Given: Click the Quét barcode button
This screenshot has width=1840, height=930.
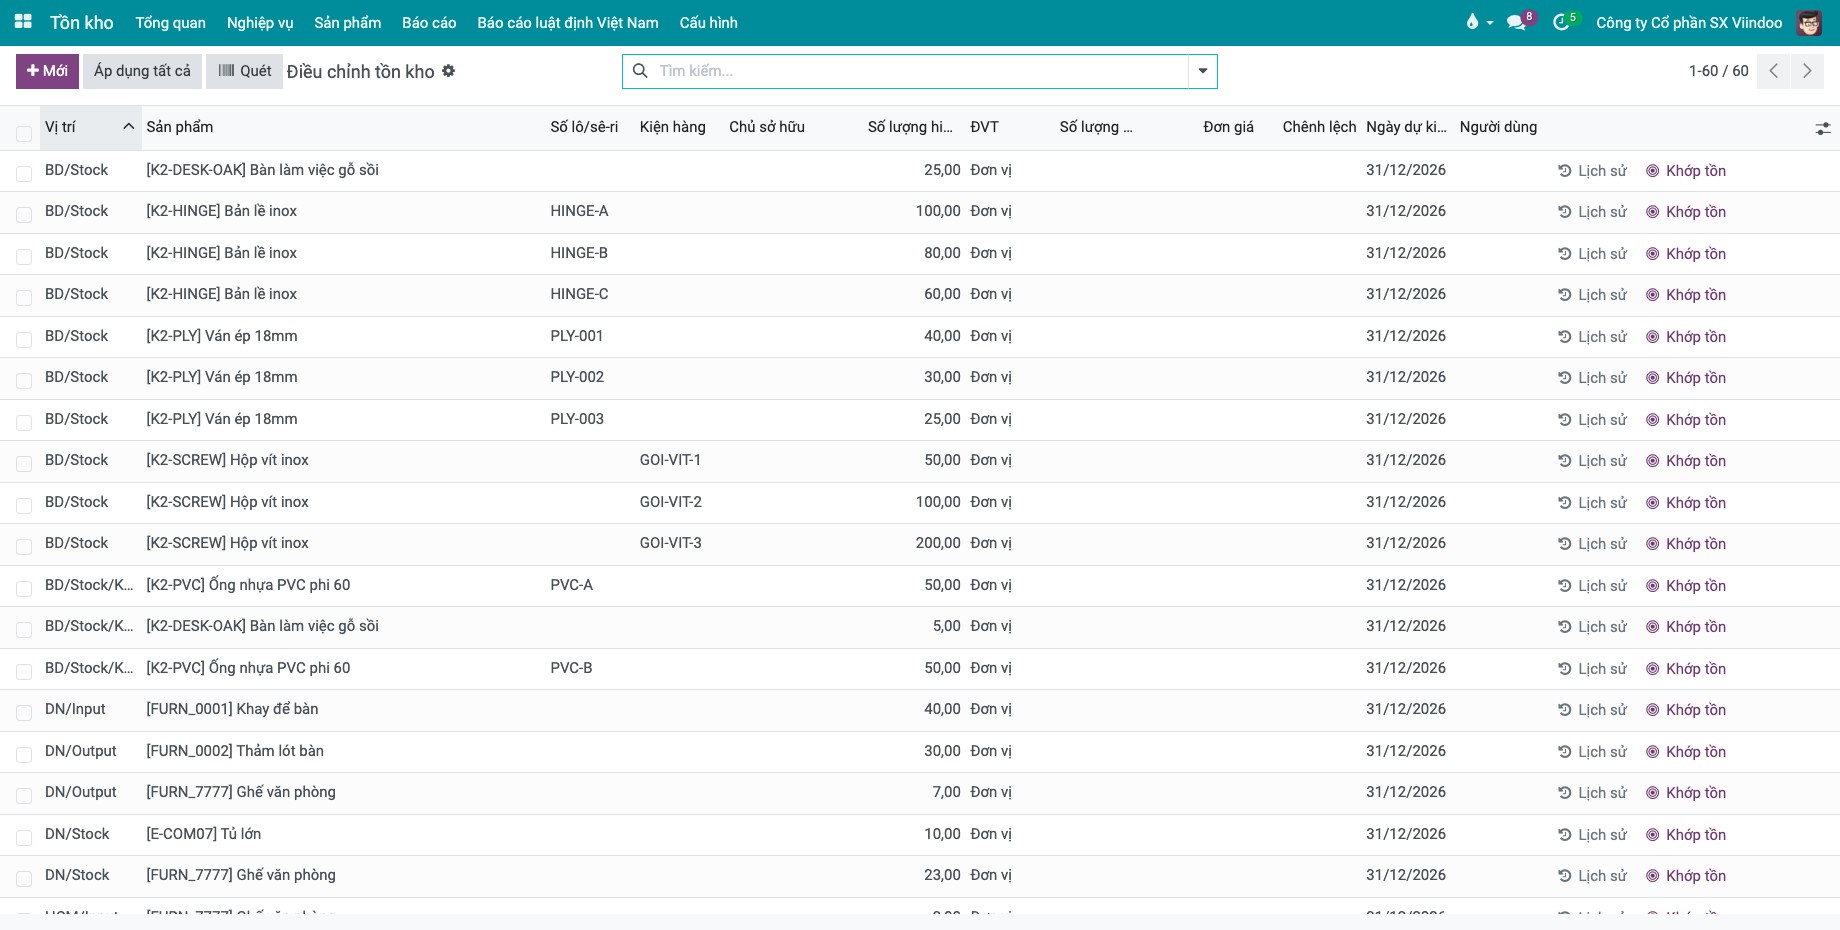Looking at the screenshot, I should click(x=245, y=71).
